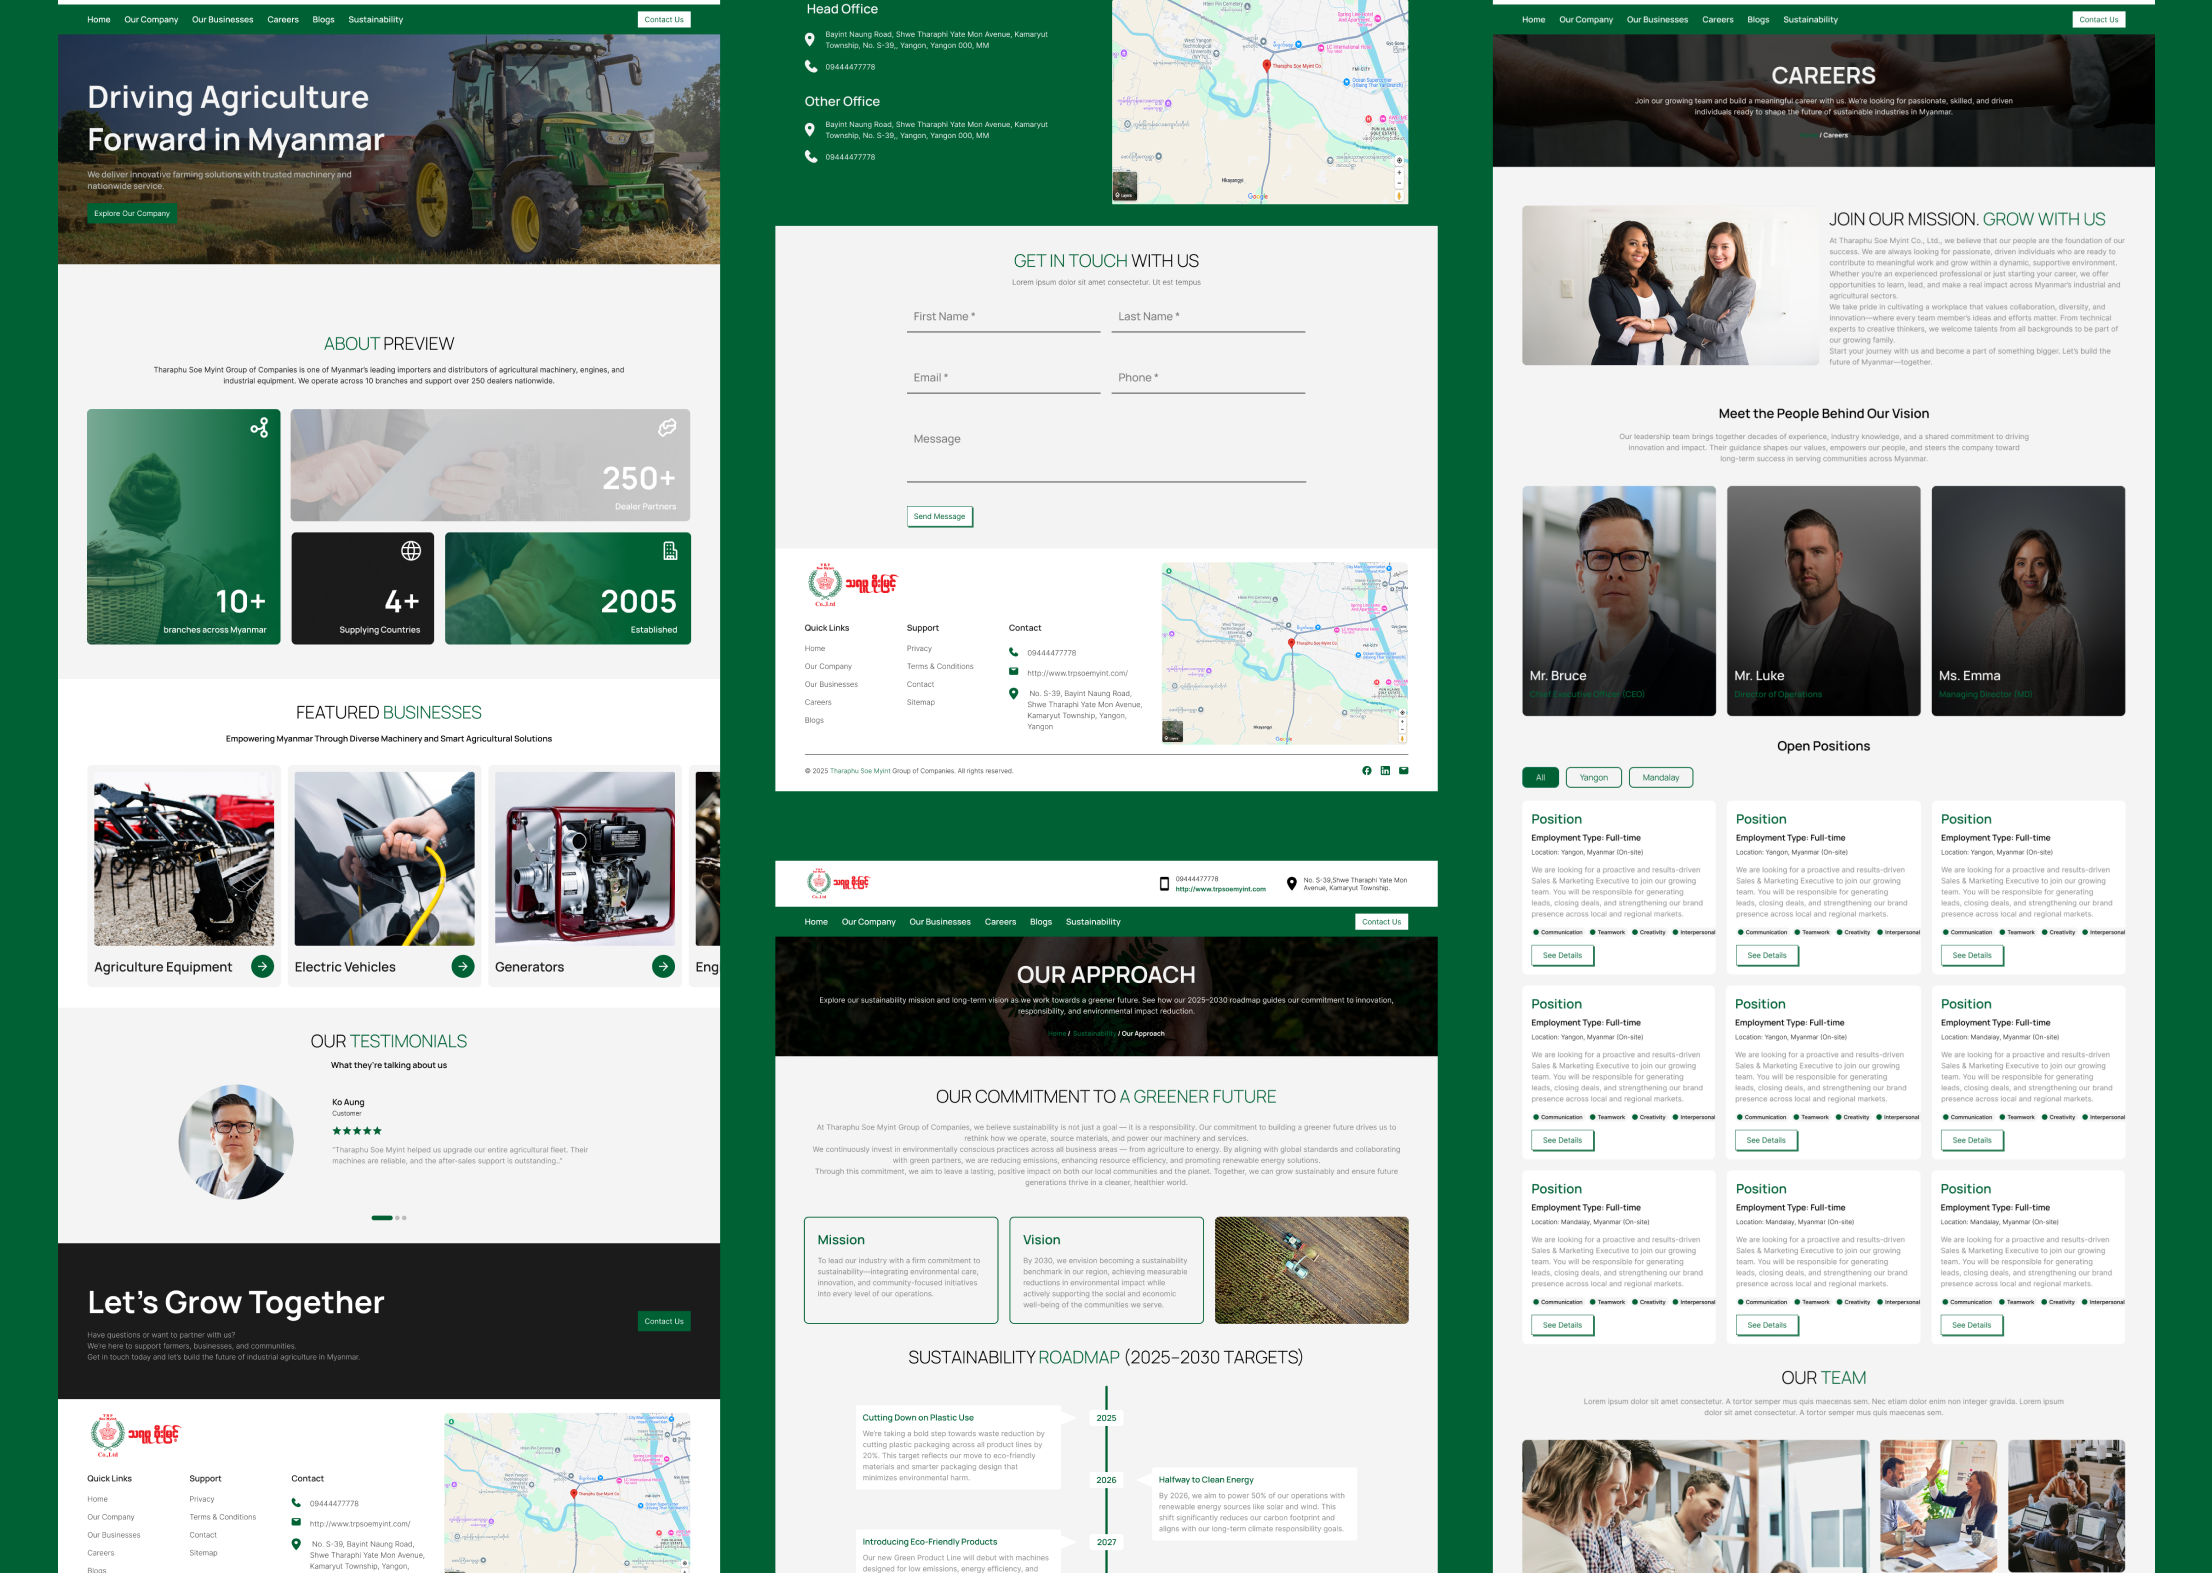Screen dimensions: 2212x1573
Task: Open Facebook icon in contact page footer
Action: click(x=1366, y=770)
